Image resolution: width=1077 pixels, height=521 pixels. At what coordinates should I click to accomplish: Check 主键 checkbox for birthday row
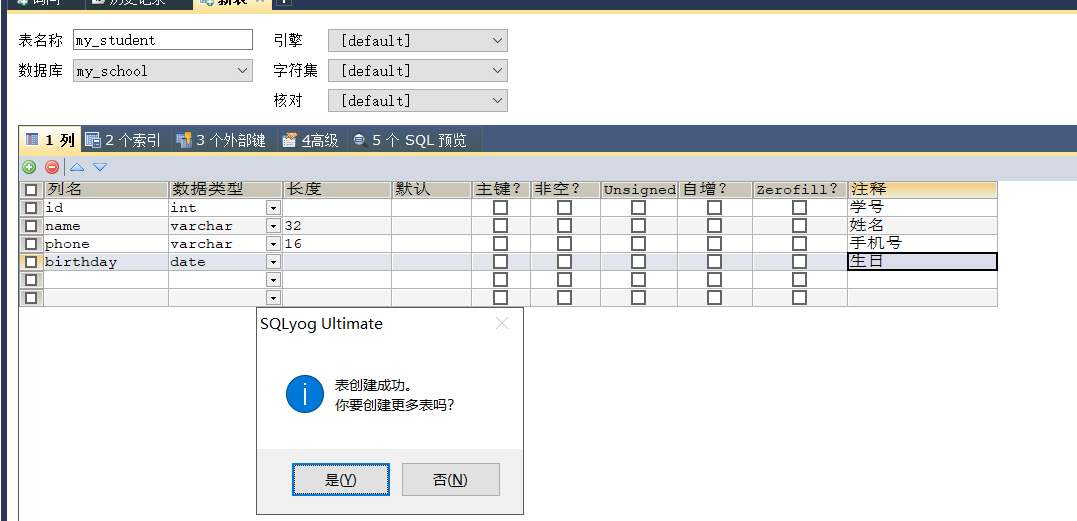pyautogui.click(x=501, y=262)
